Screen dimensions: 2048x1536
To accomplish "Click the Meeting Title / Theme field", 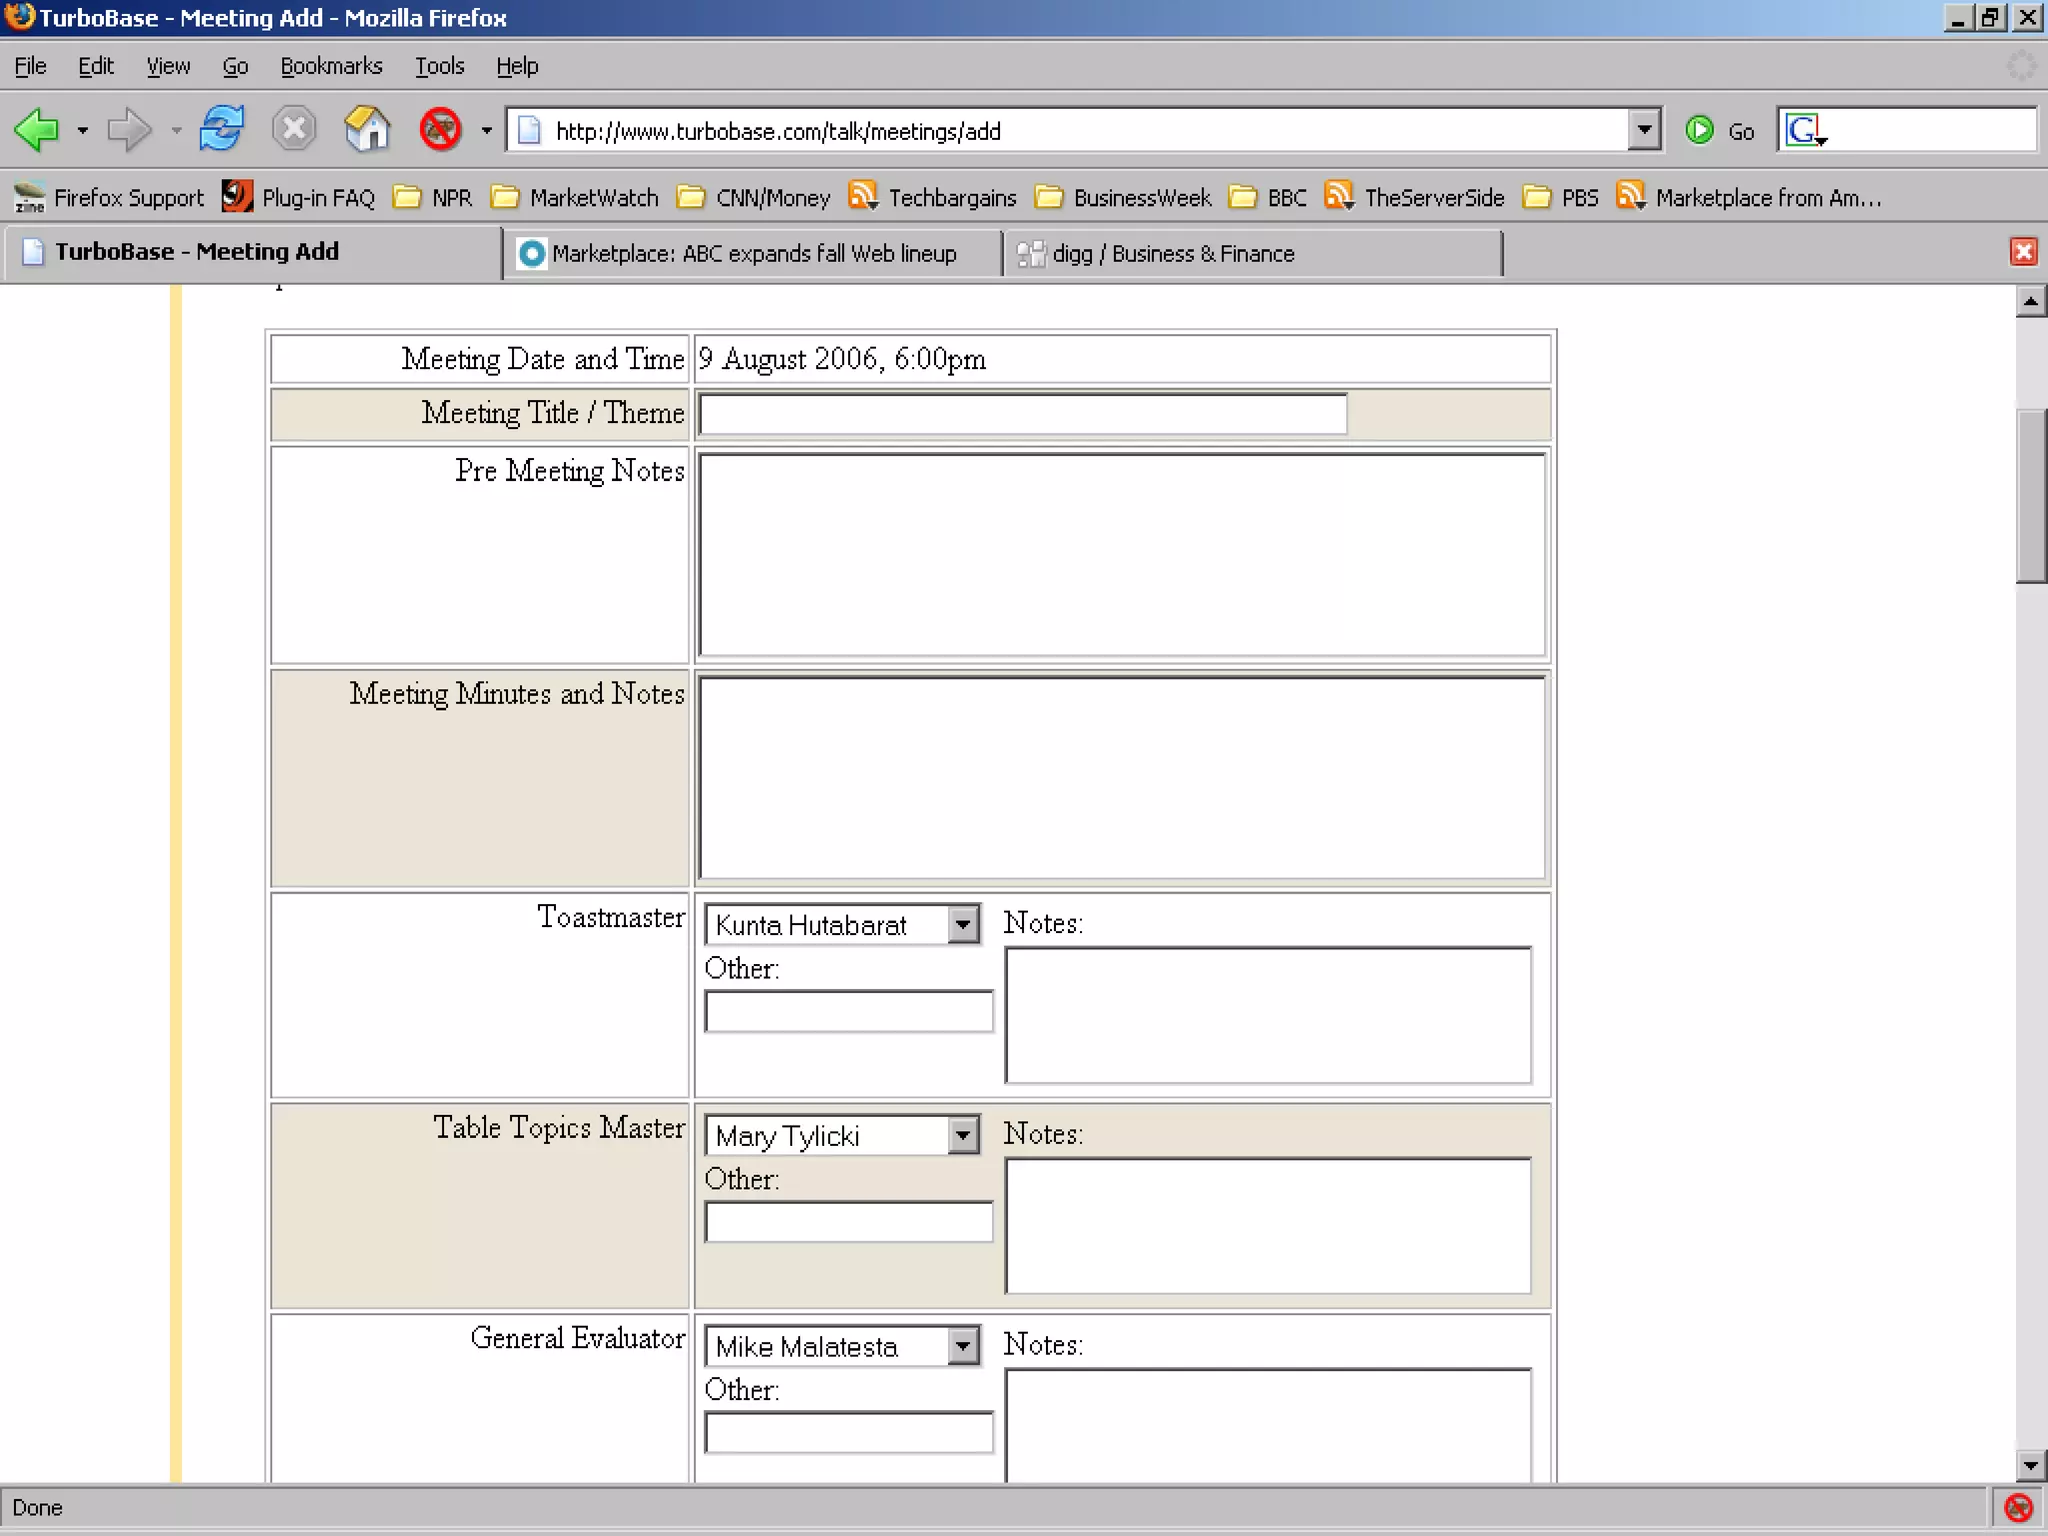I will pyautogui.click(x=1022, y=414).
